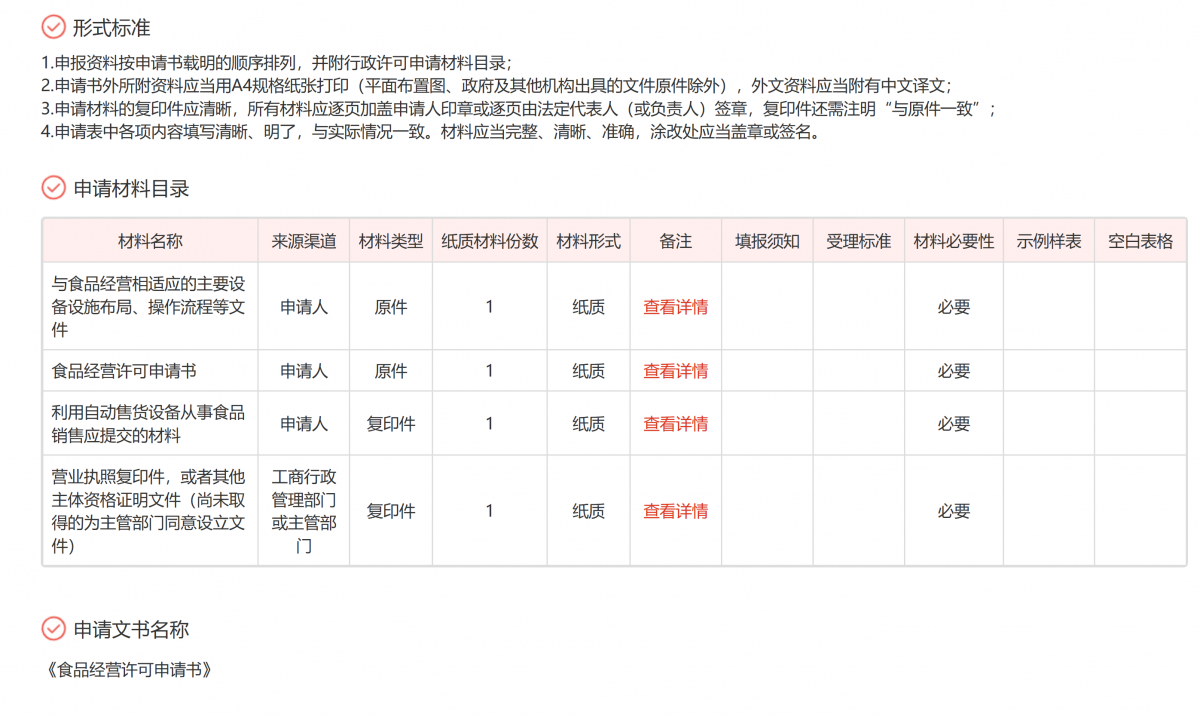View 查看详情 for the 自动售货设备 materials row
Screen dimensions: 1200x717
(675, 424)
